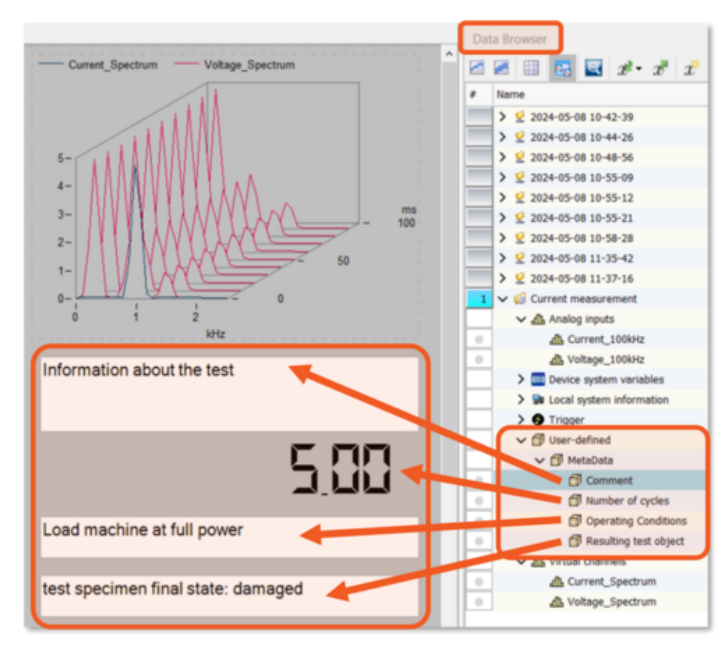This screenshot has width=725, height=651.
Task: Expand the Trigger node
Action: 521,419
